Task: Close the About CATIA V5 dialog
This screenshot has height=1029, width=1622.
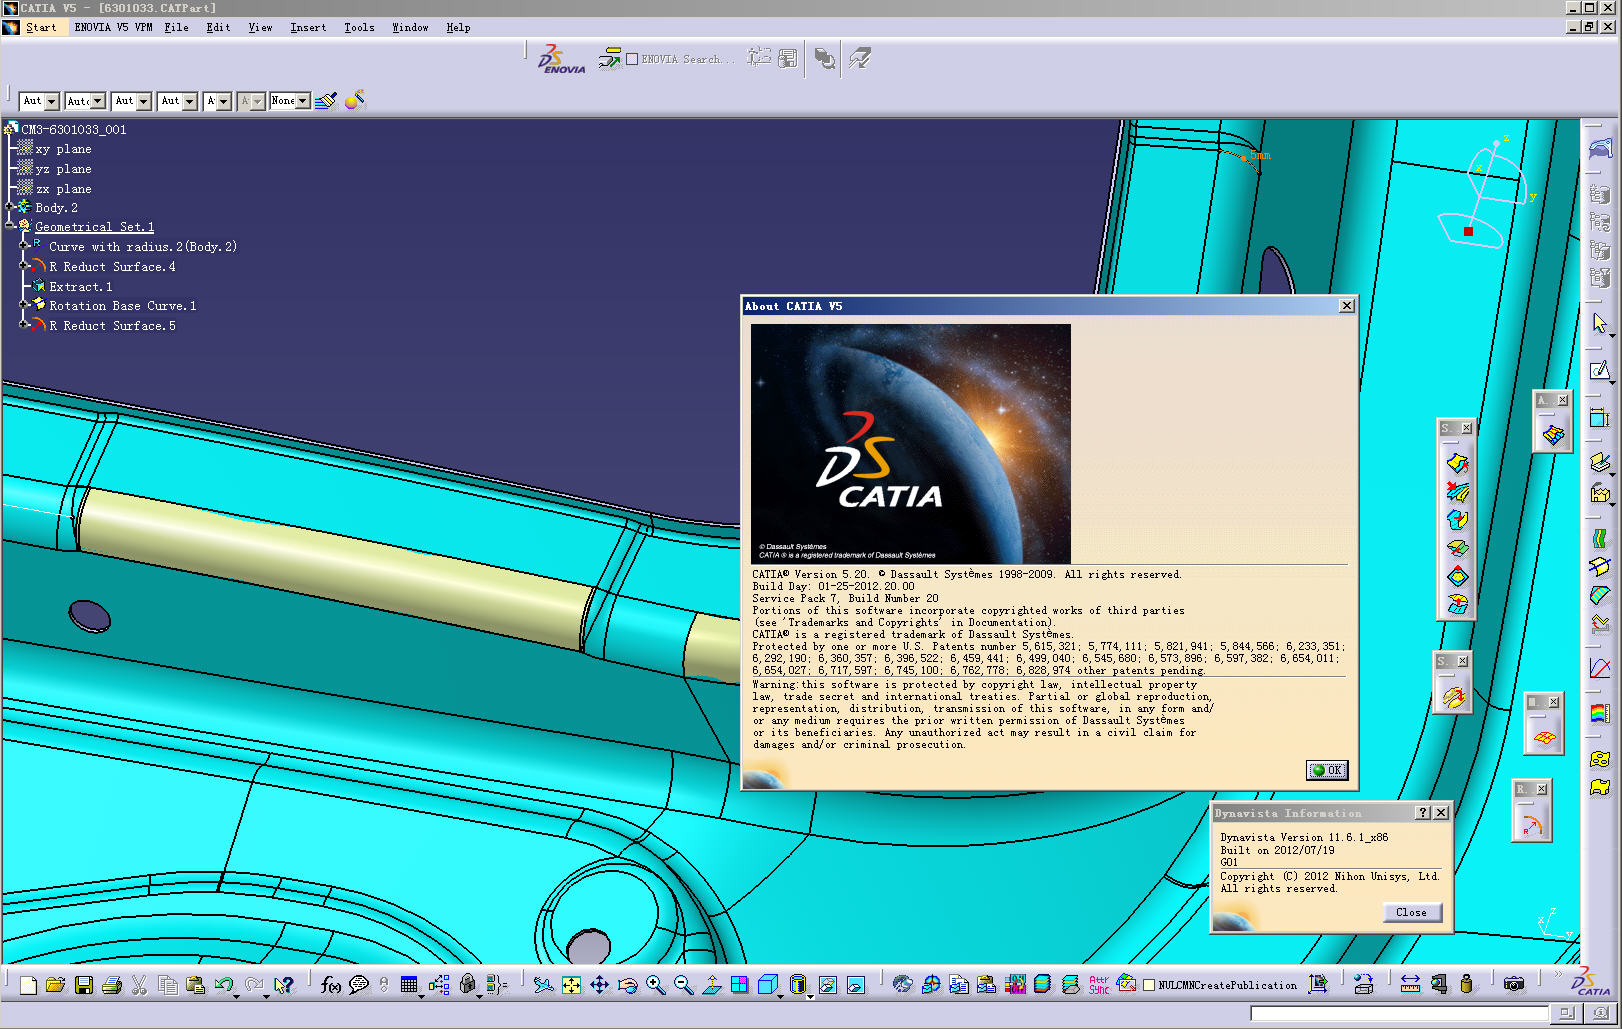Action: 1347,306
